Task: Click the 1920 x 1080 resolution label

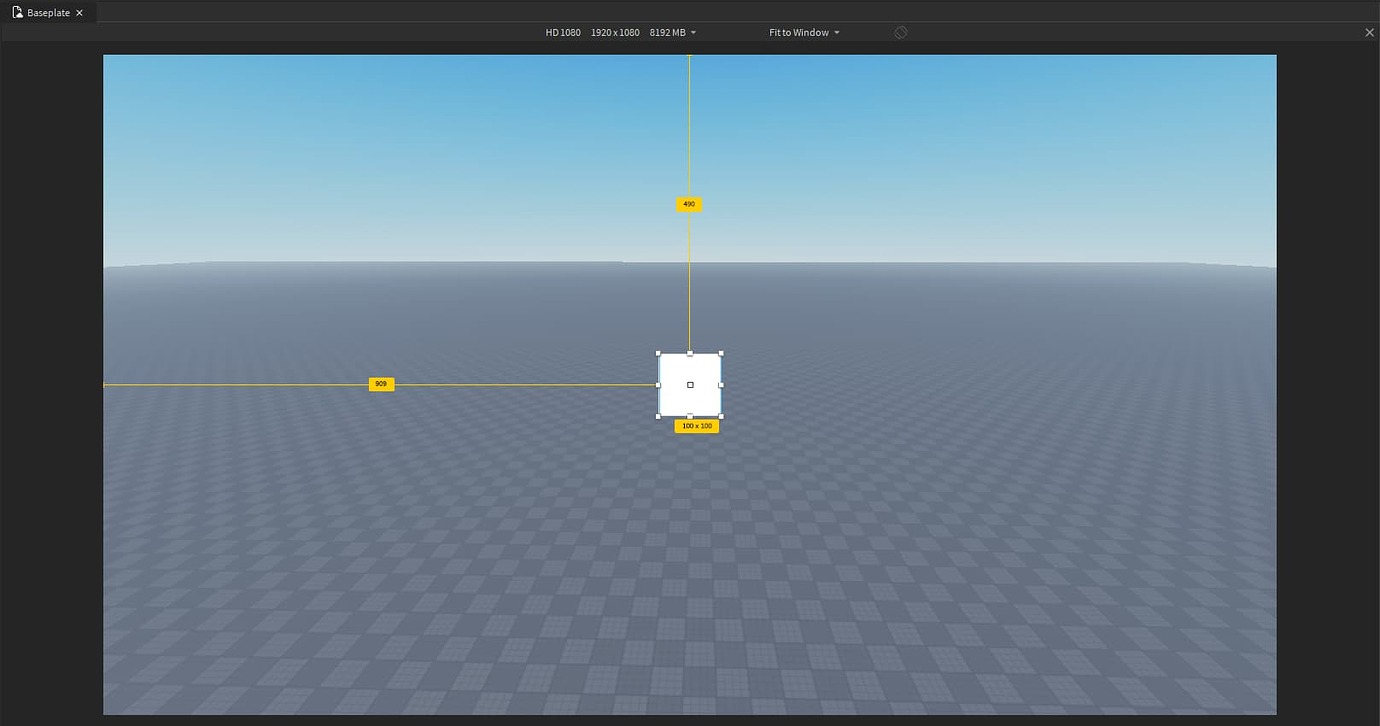Action: click(615, 32)
